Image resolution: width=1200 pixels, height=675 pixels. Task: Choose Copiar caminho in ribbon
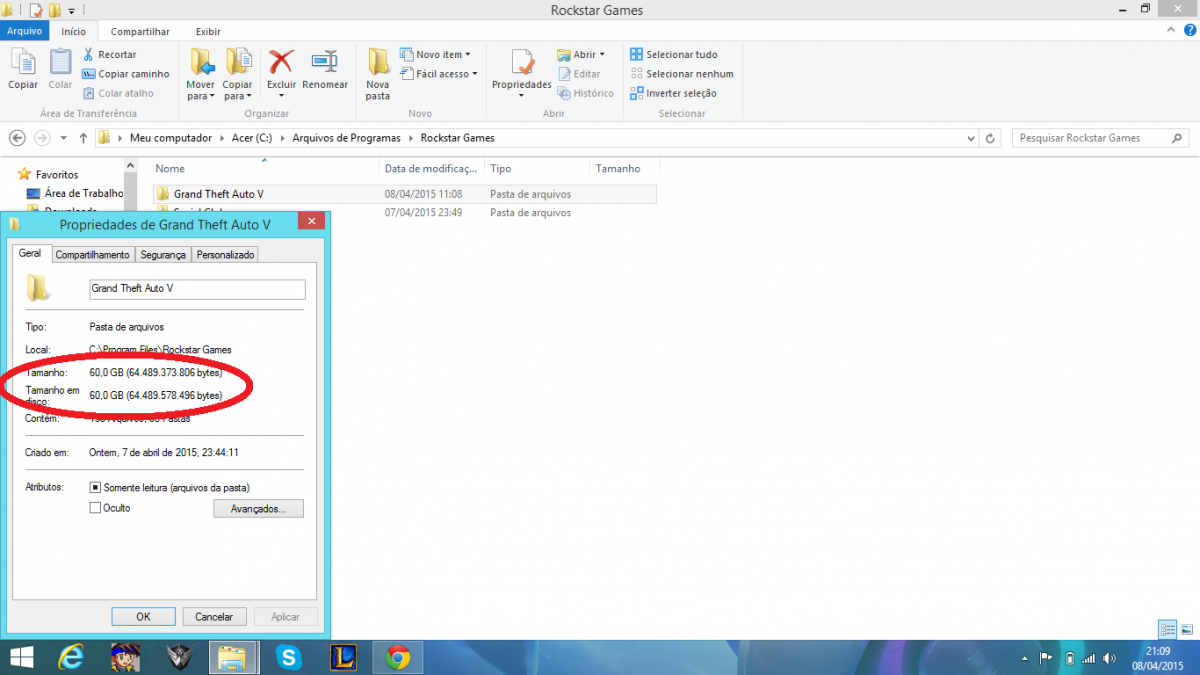click(126, 74)
